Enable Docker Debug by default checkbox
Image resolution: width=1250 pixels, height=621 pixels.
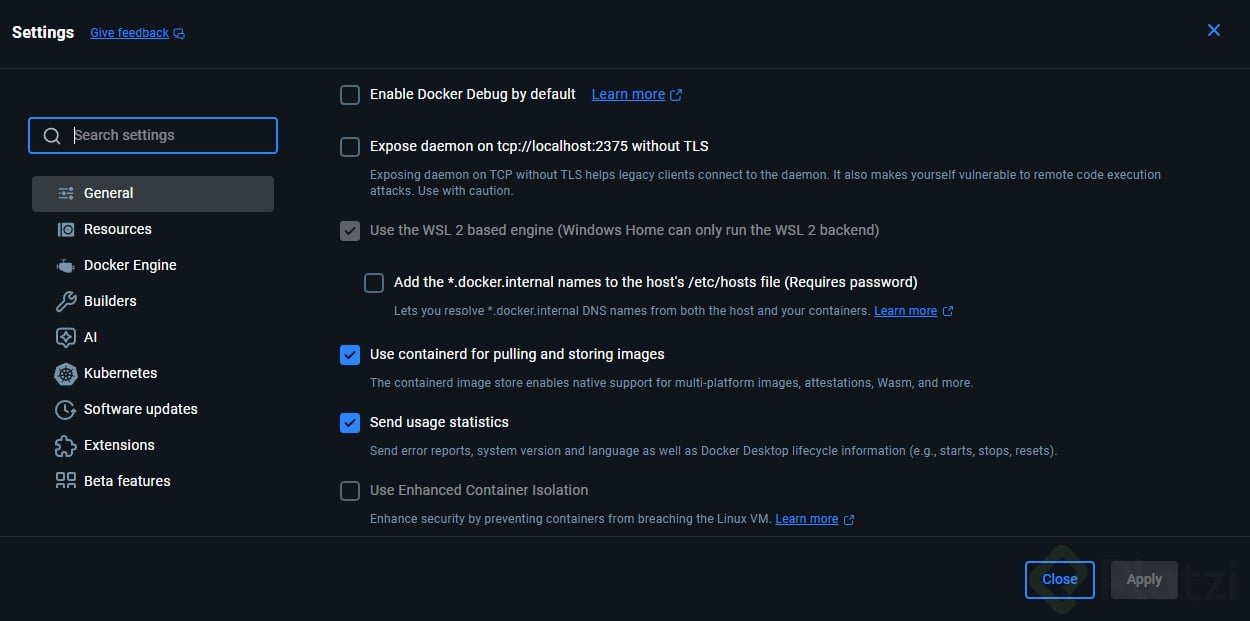(x=350, y=95)
